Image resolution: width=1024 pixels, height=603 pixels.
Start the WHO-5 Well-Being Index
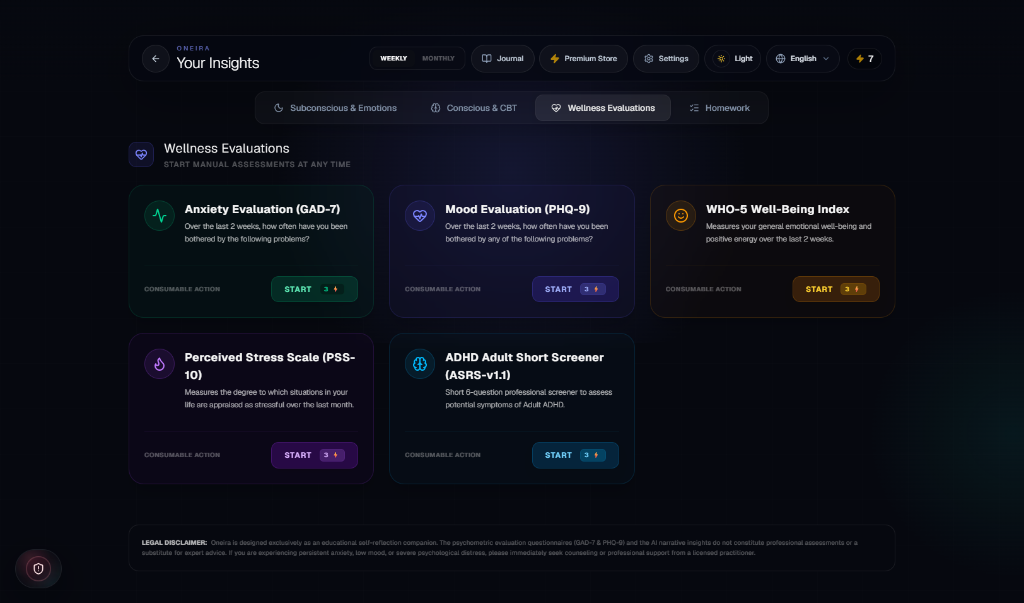pos(835,289)
